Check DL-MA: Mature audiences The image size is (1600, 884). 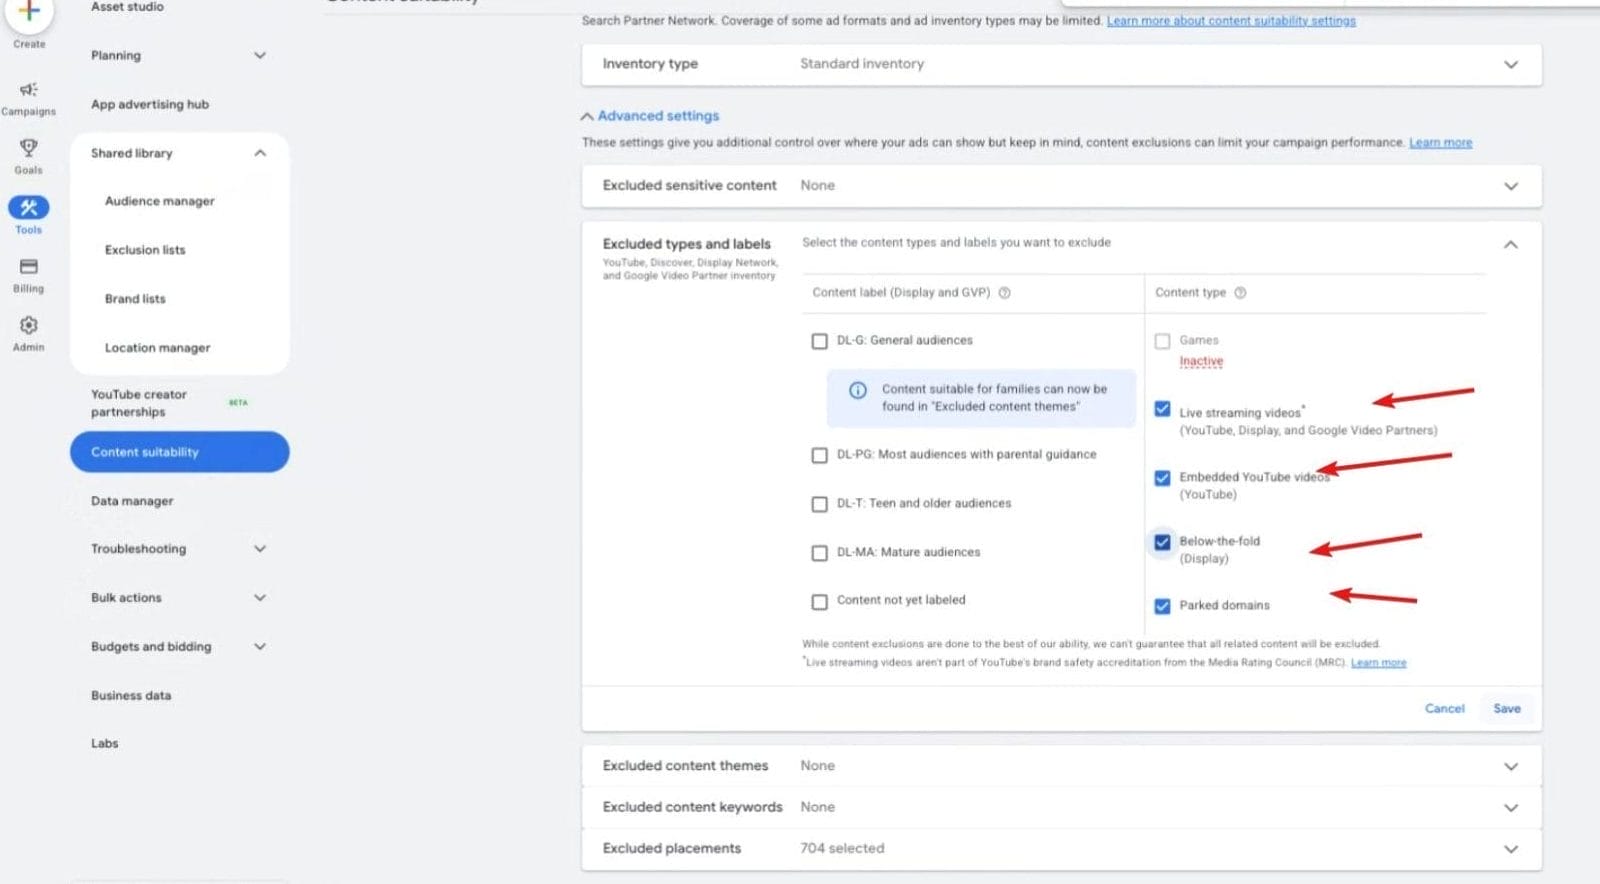tap(820, 553)
